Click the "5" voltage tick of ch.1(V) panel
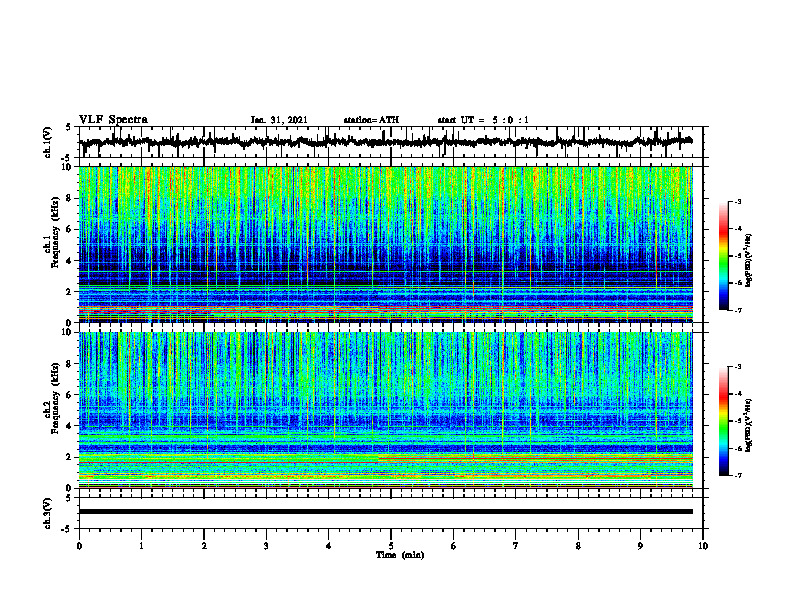This screenshot has height=612, width=792. point(68,128)
